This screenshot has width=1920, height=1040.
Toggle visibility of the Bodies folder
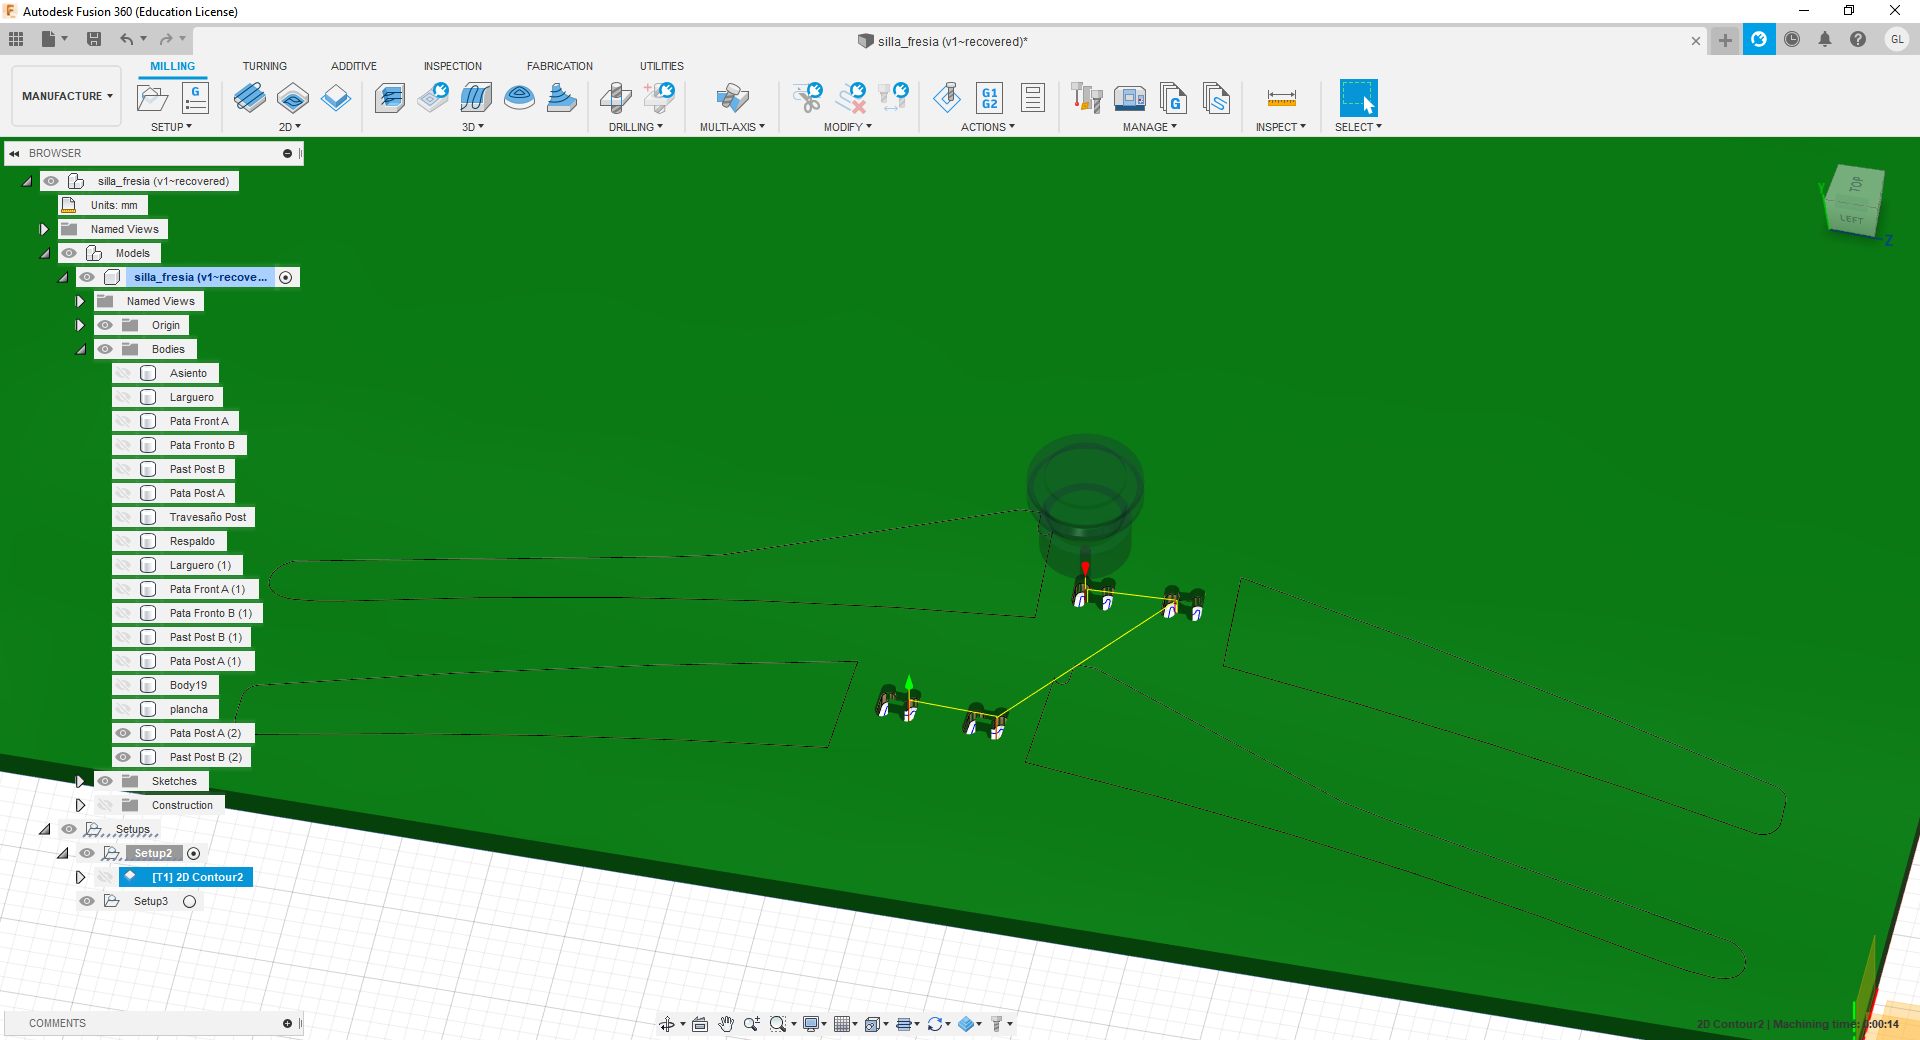tap(105, 349)
